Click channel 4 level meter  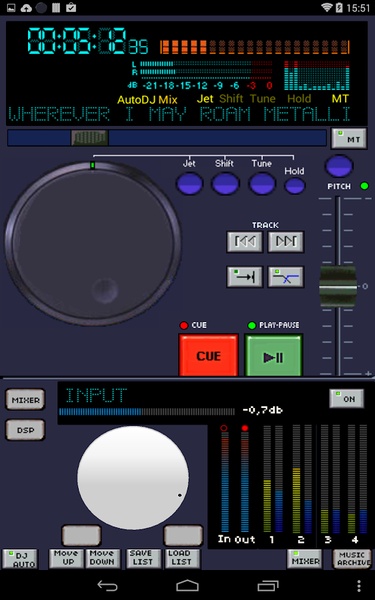[x=357, y=479]
